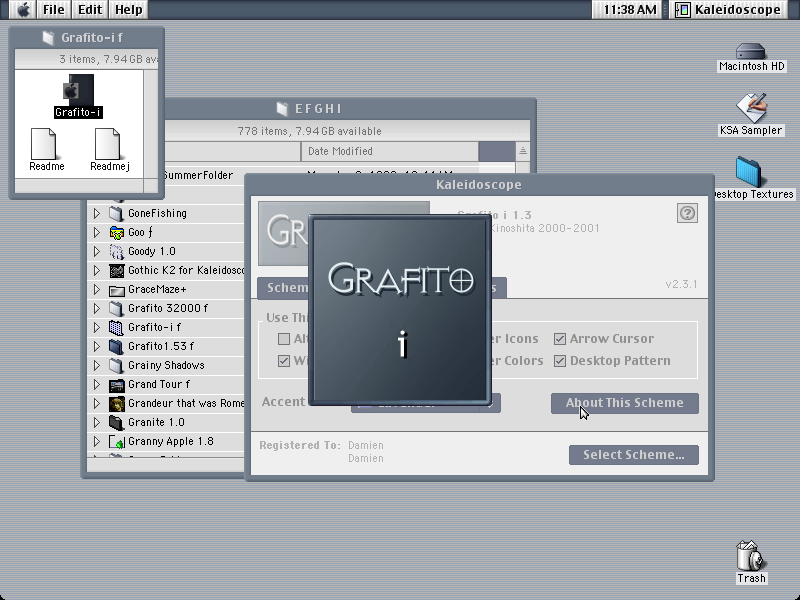Click the Grafito-i f folder icon in list
The image size is (800, 600).
tap(116, 328)
